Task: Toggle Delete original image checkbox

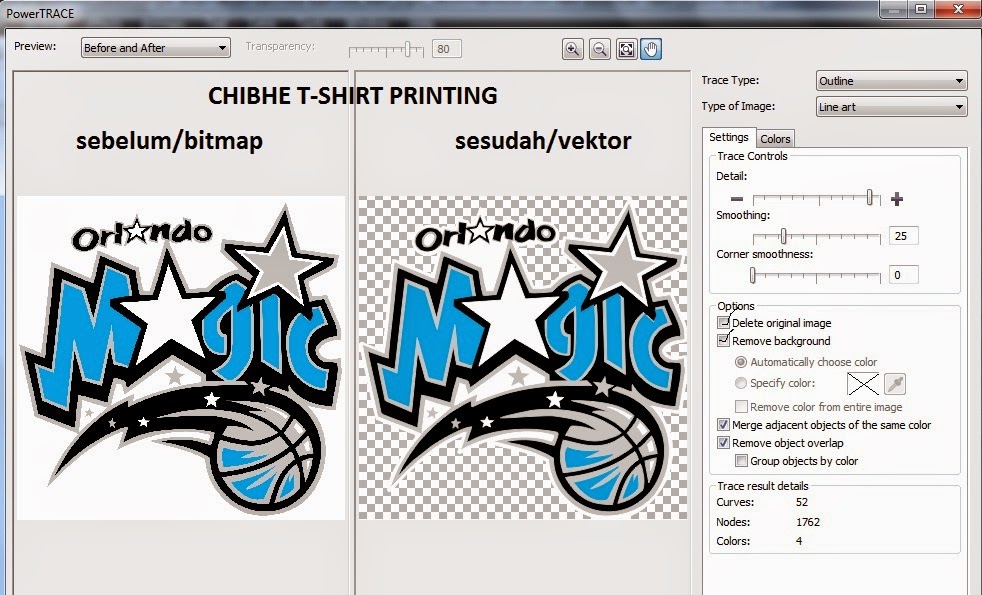Action: [x=723, y=323]
